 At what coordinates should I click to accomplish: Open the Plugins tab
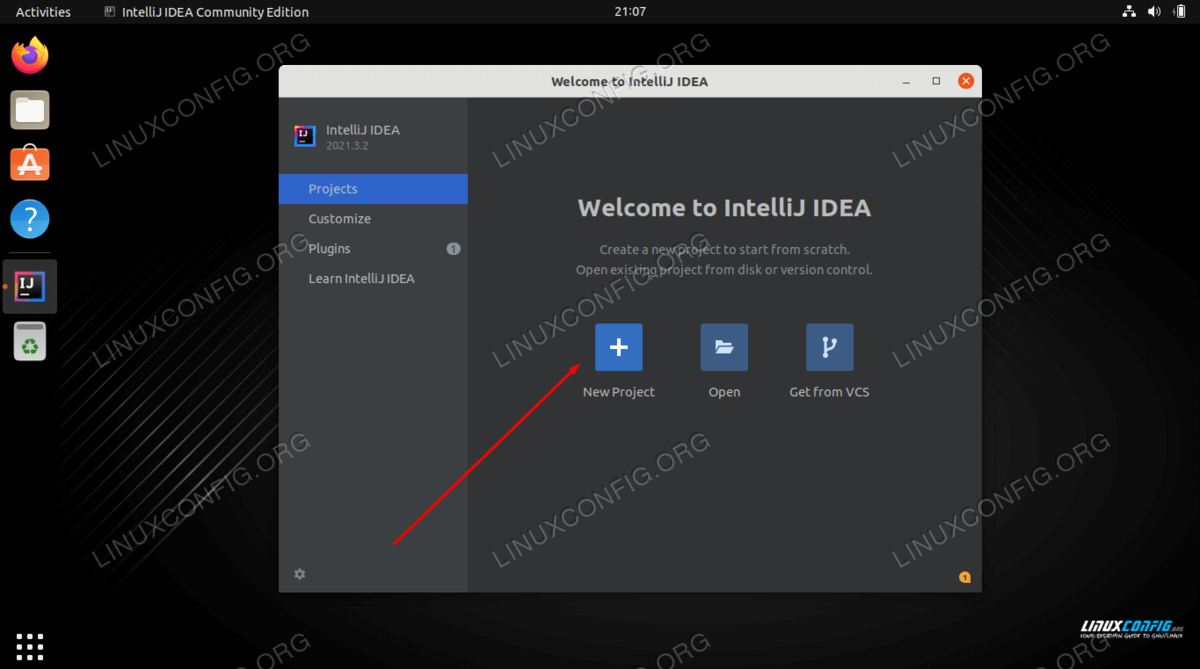(373, 249)
